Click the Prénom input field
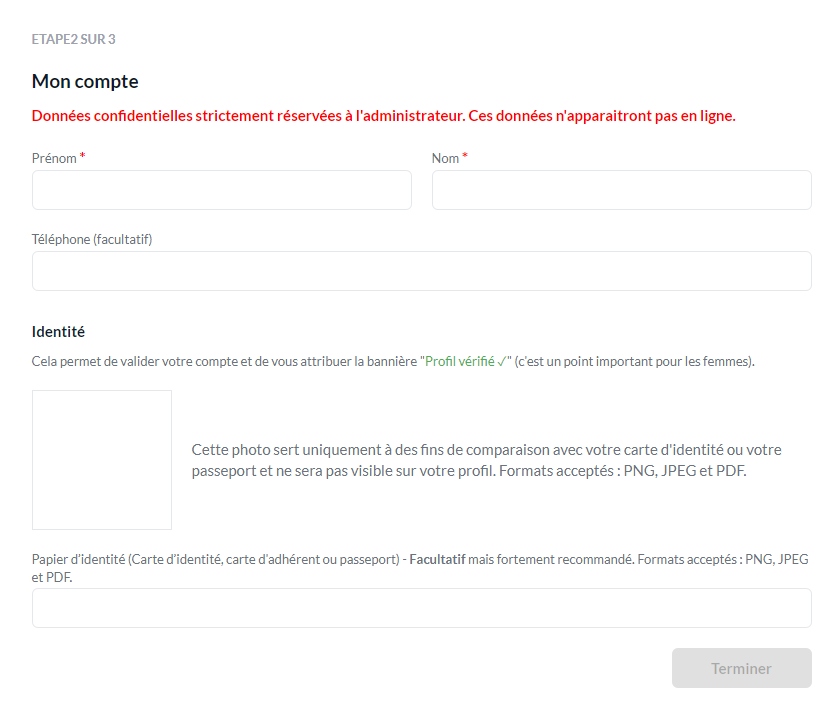 pyautogui.click(x=222, y=190)
